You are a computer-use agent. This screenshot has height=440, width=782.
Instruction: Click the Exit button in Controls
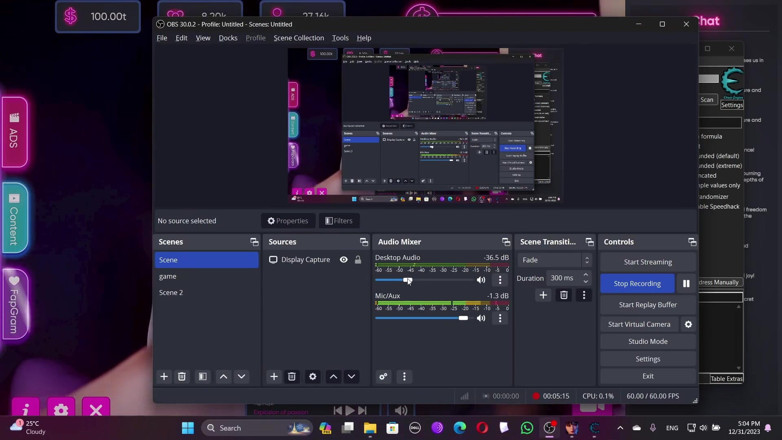[648, 376]
